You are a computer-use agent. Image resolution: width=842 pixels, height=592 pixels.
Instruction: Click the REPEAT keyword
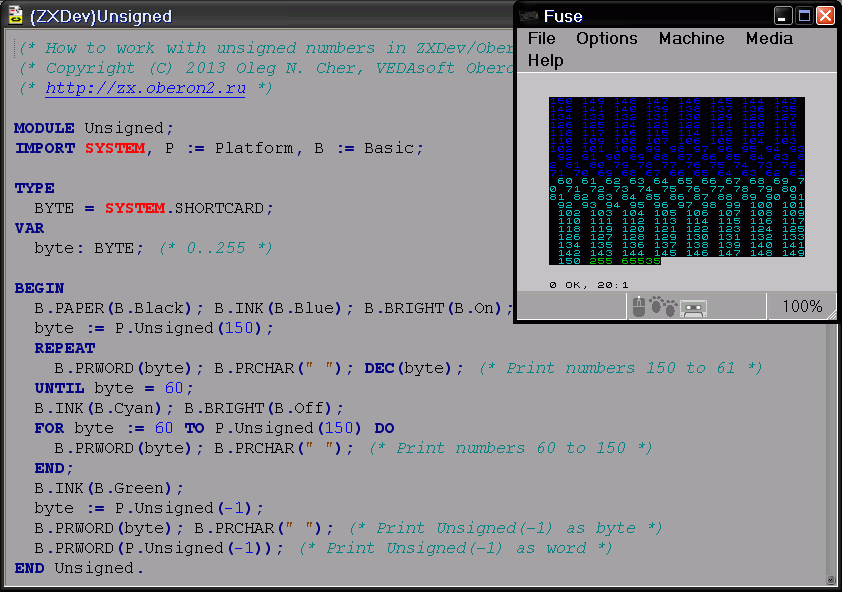click(x=64, y=348)
